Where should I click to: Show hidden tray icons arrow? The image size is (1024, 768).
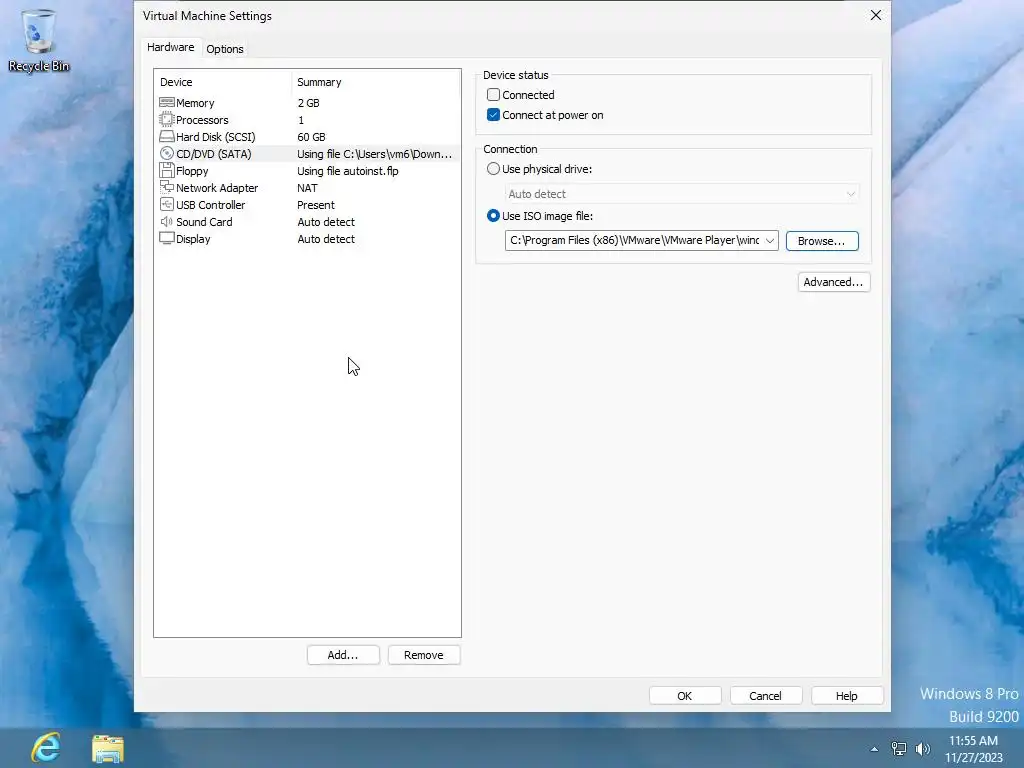click(874, 749)
